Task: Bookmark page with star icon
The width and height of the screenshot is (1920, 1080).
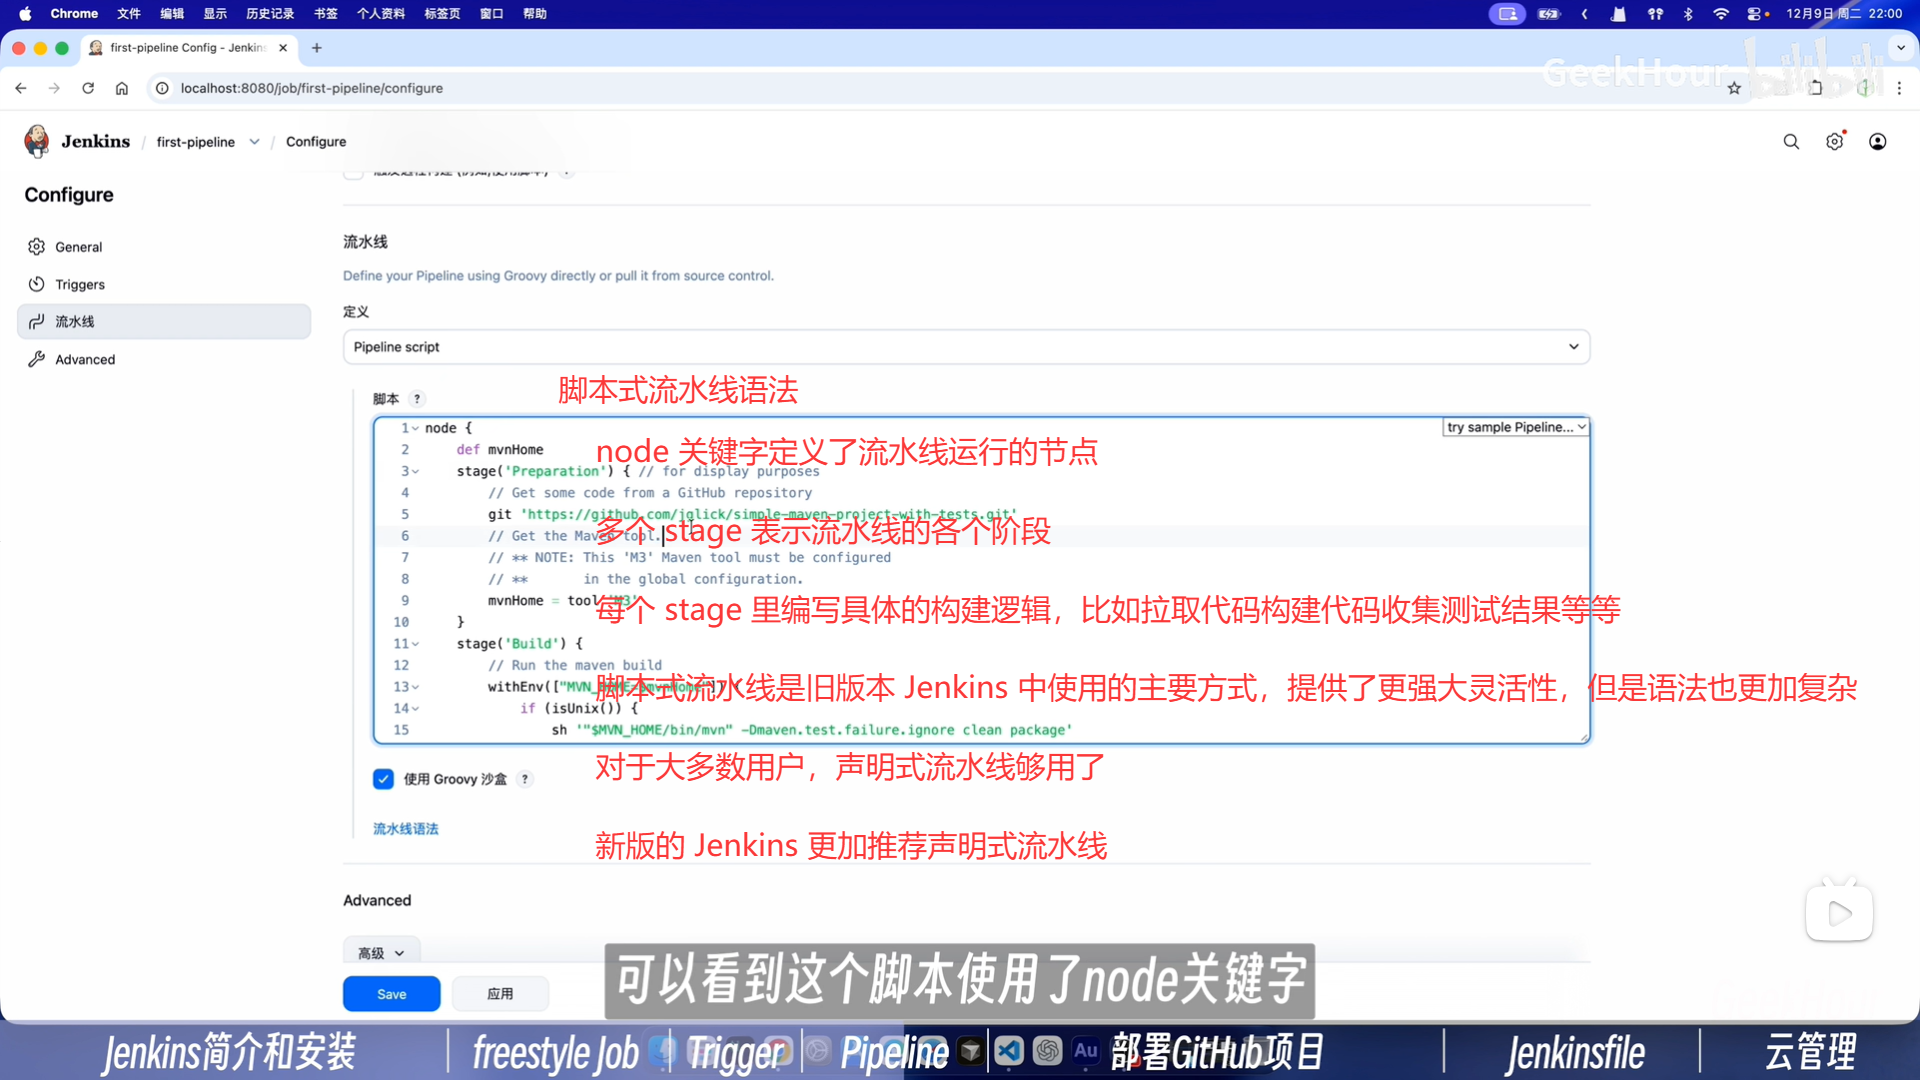Action: tap(1734, 88)
